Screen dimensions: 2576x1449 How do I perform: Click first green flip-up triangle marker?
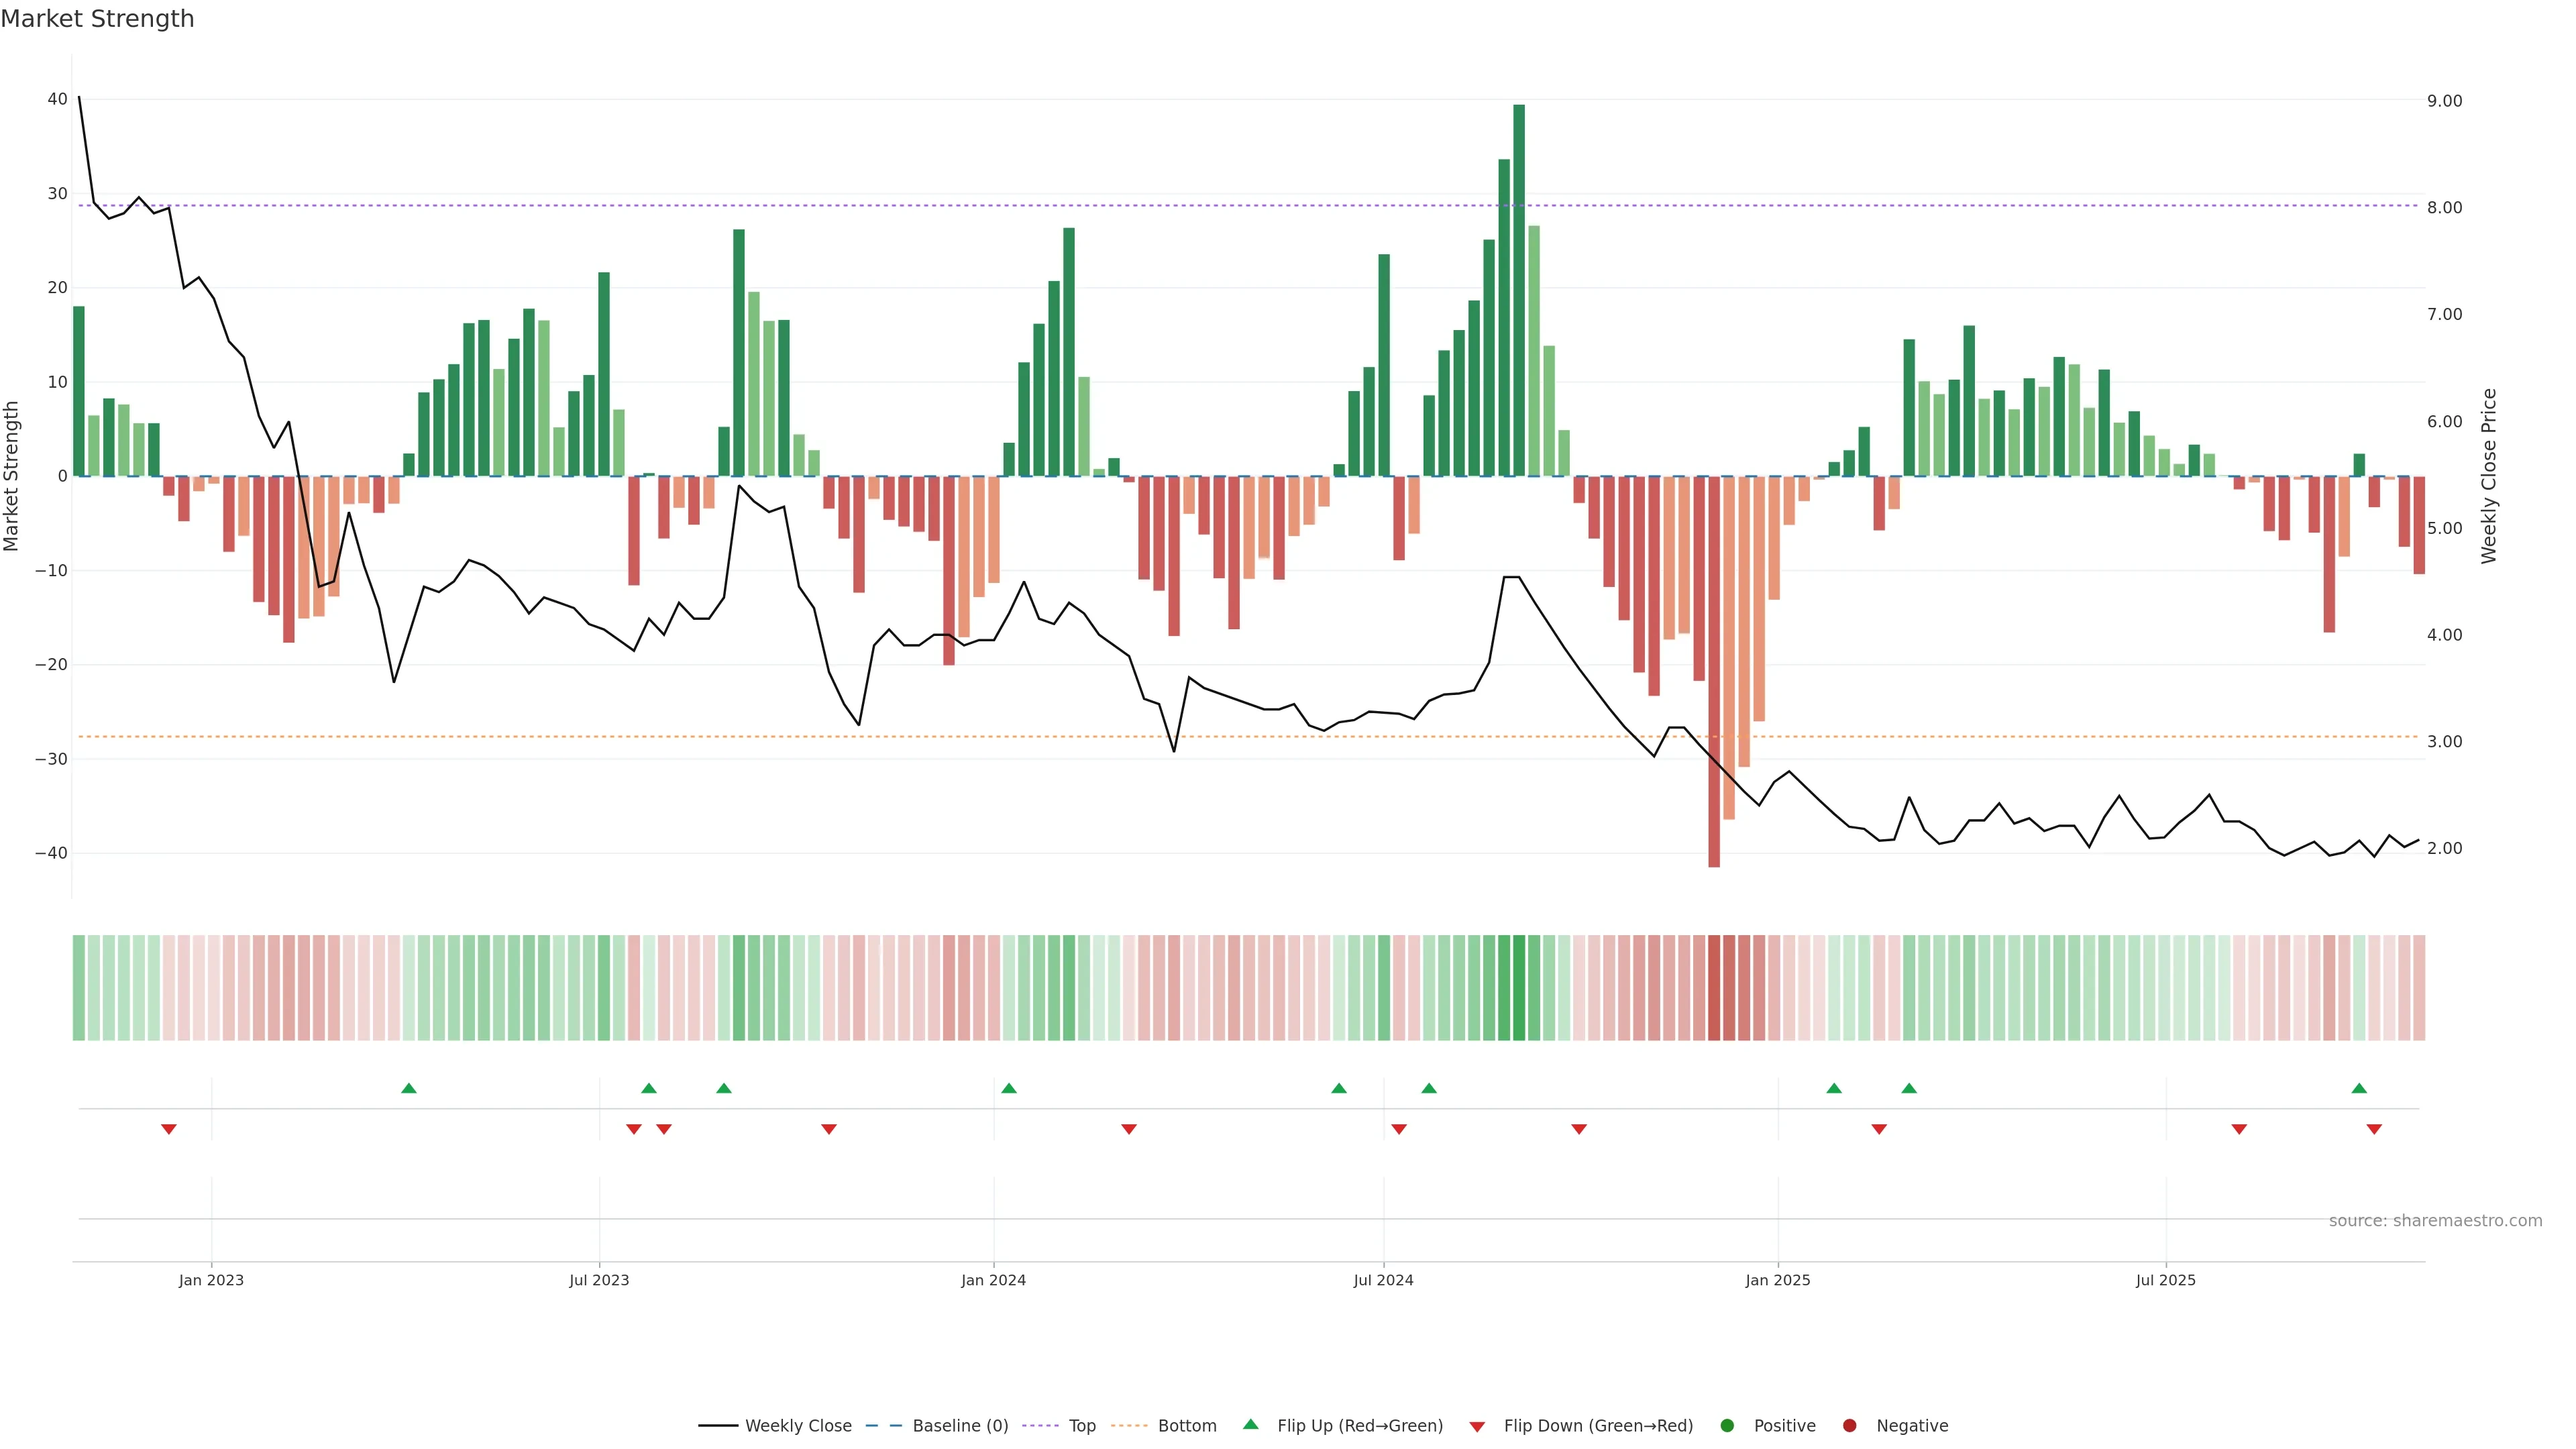coord(408,1088)
